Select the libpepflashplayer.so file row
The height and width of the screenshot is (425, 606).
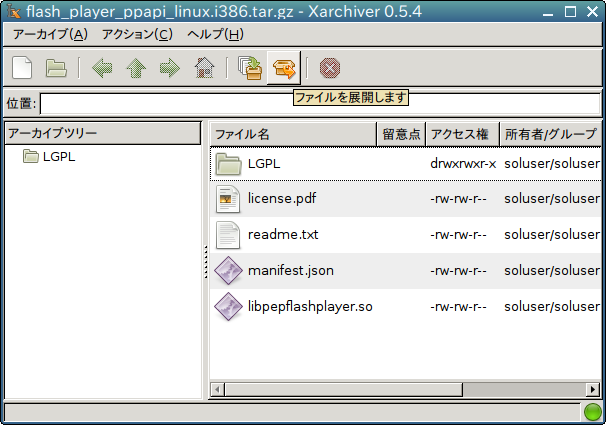(x=405, y=306)
